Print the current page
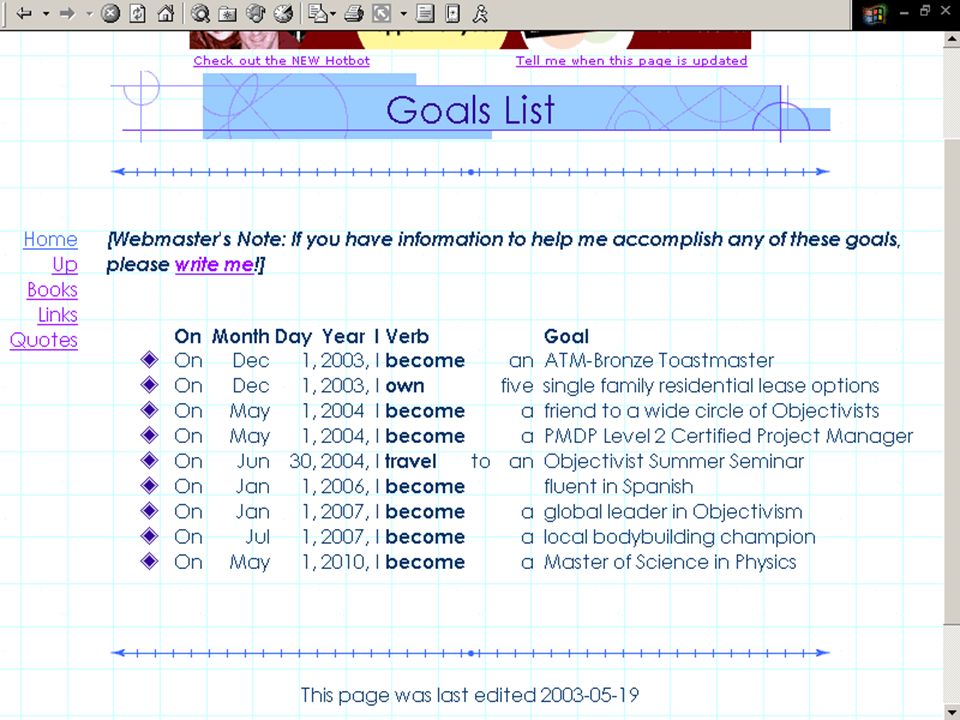Screen dimensions: 960x720 [x=354, y=13]
